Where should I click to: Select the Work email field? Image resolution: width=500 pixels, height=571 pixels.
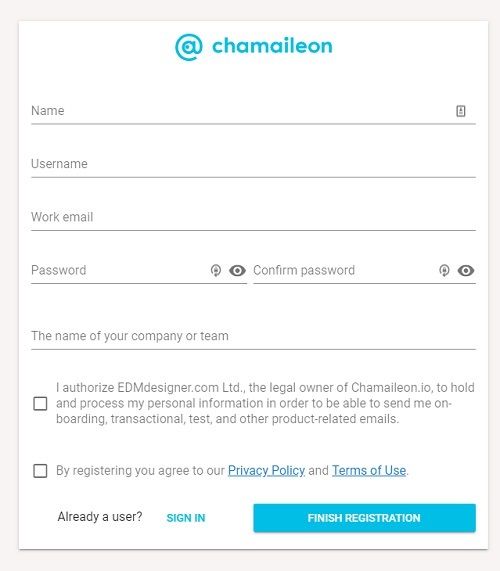point(253,217)
